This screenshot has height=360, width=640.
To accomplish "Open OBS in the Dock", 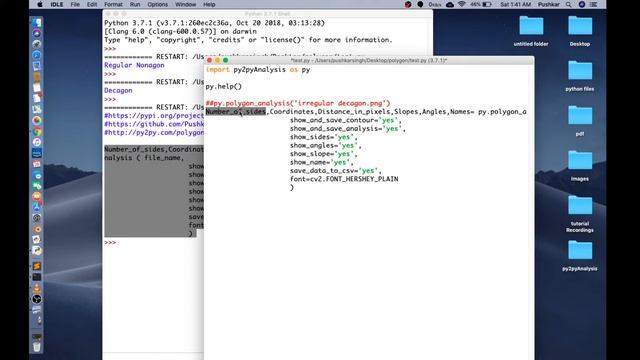I will 37,299.
